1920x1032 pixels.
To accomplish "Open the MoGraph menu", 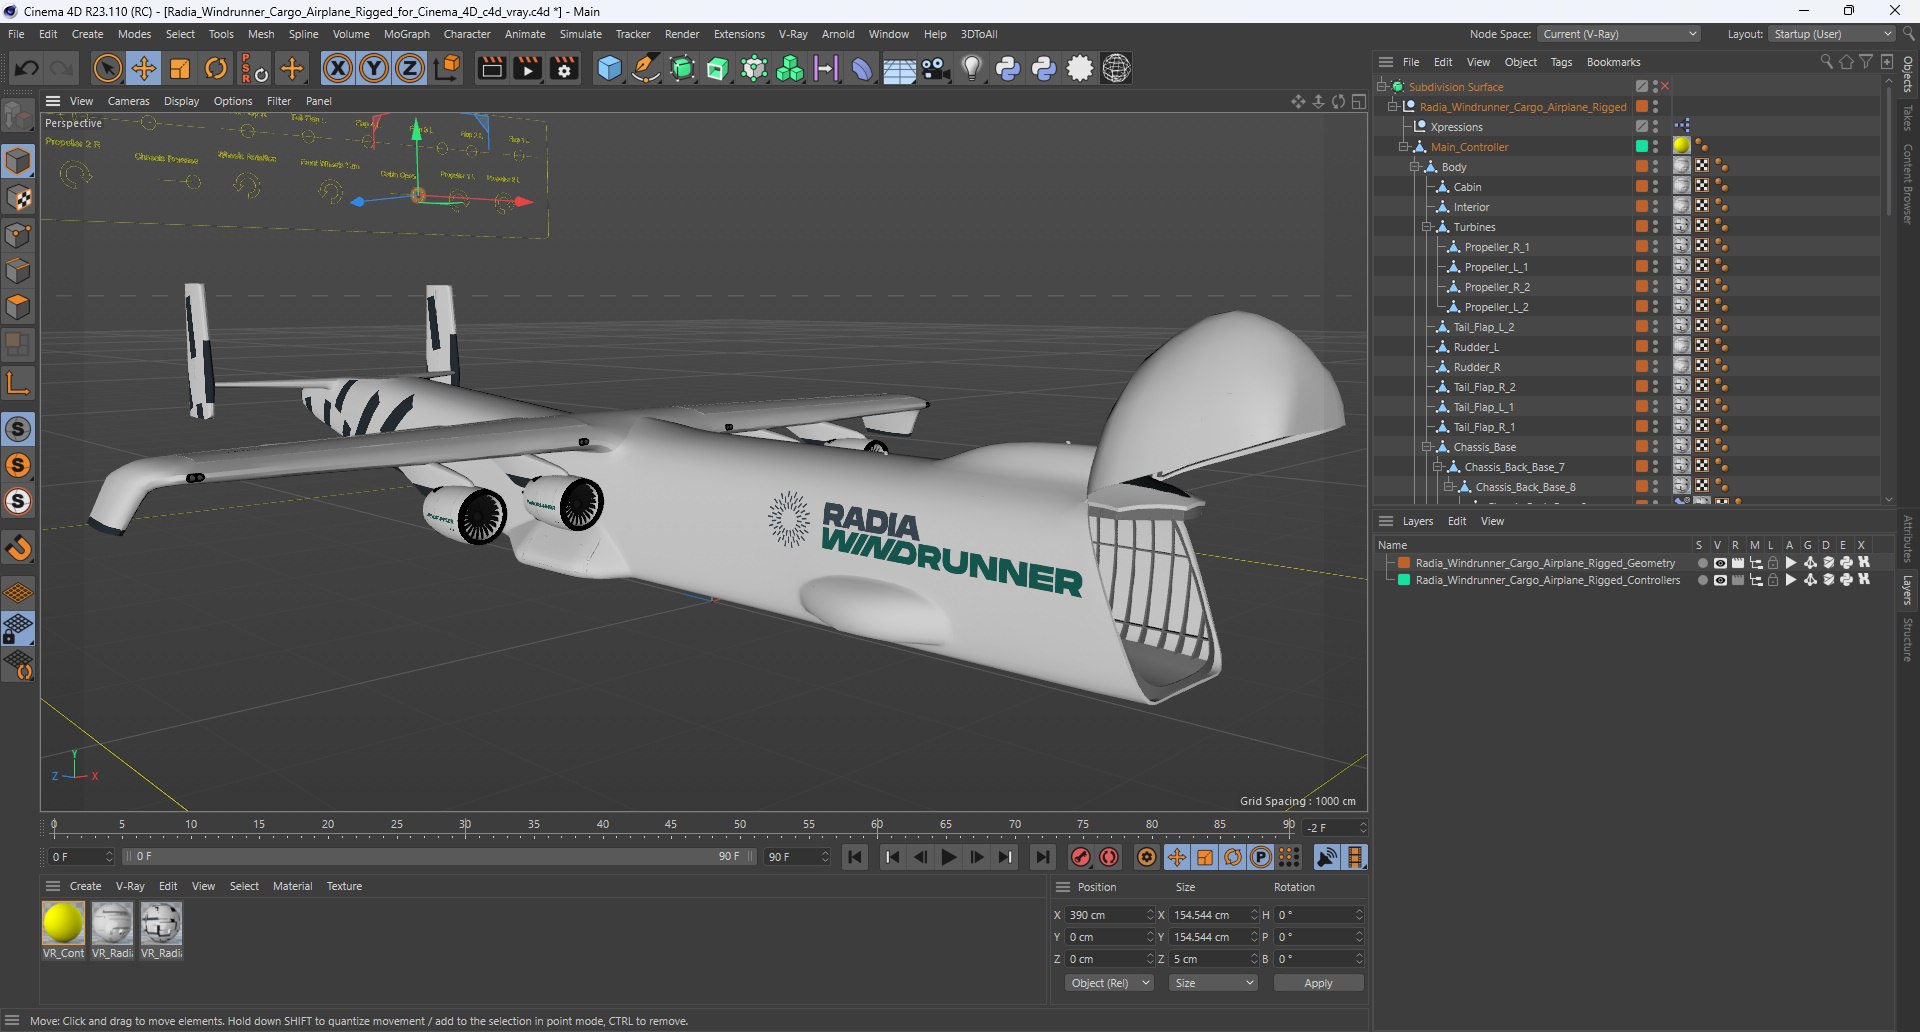I will 406,34.
